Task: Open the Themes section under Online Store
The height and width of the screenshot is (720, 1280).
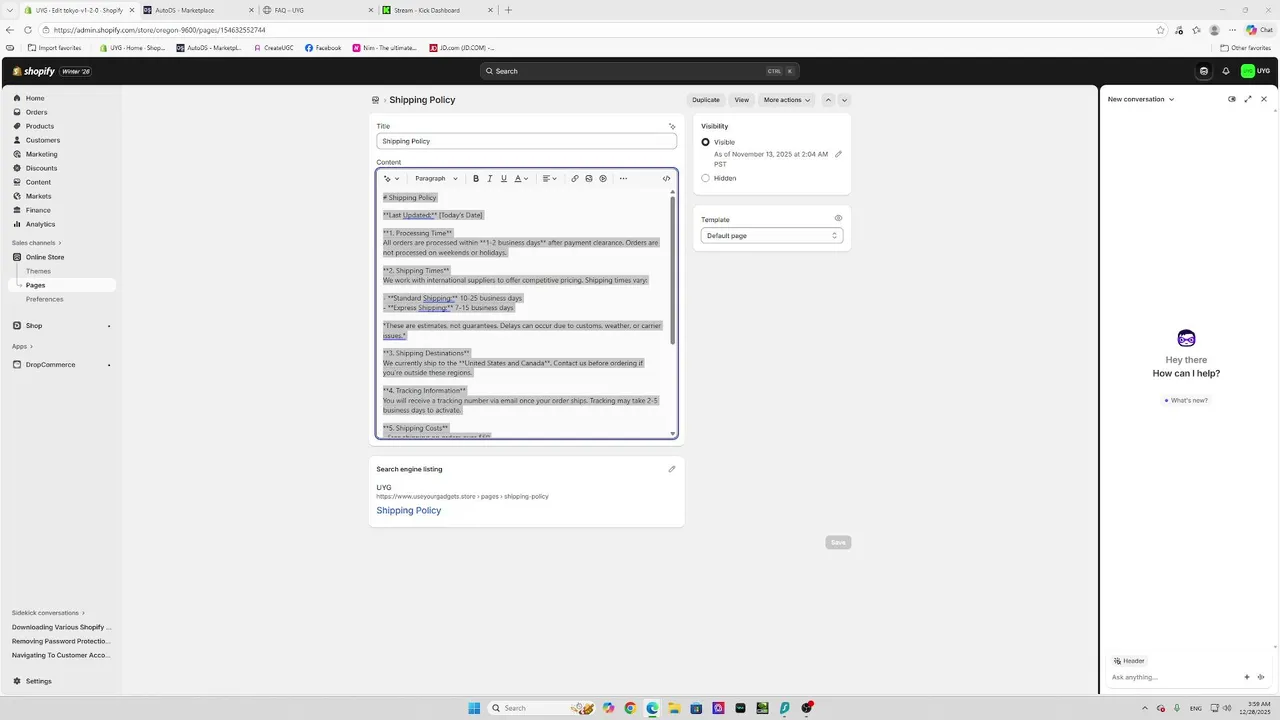Action: pyautogui.click(x=38, y=271)
